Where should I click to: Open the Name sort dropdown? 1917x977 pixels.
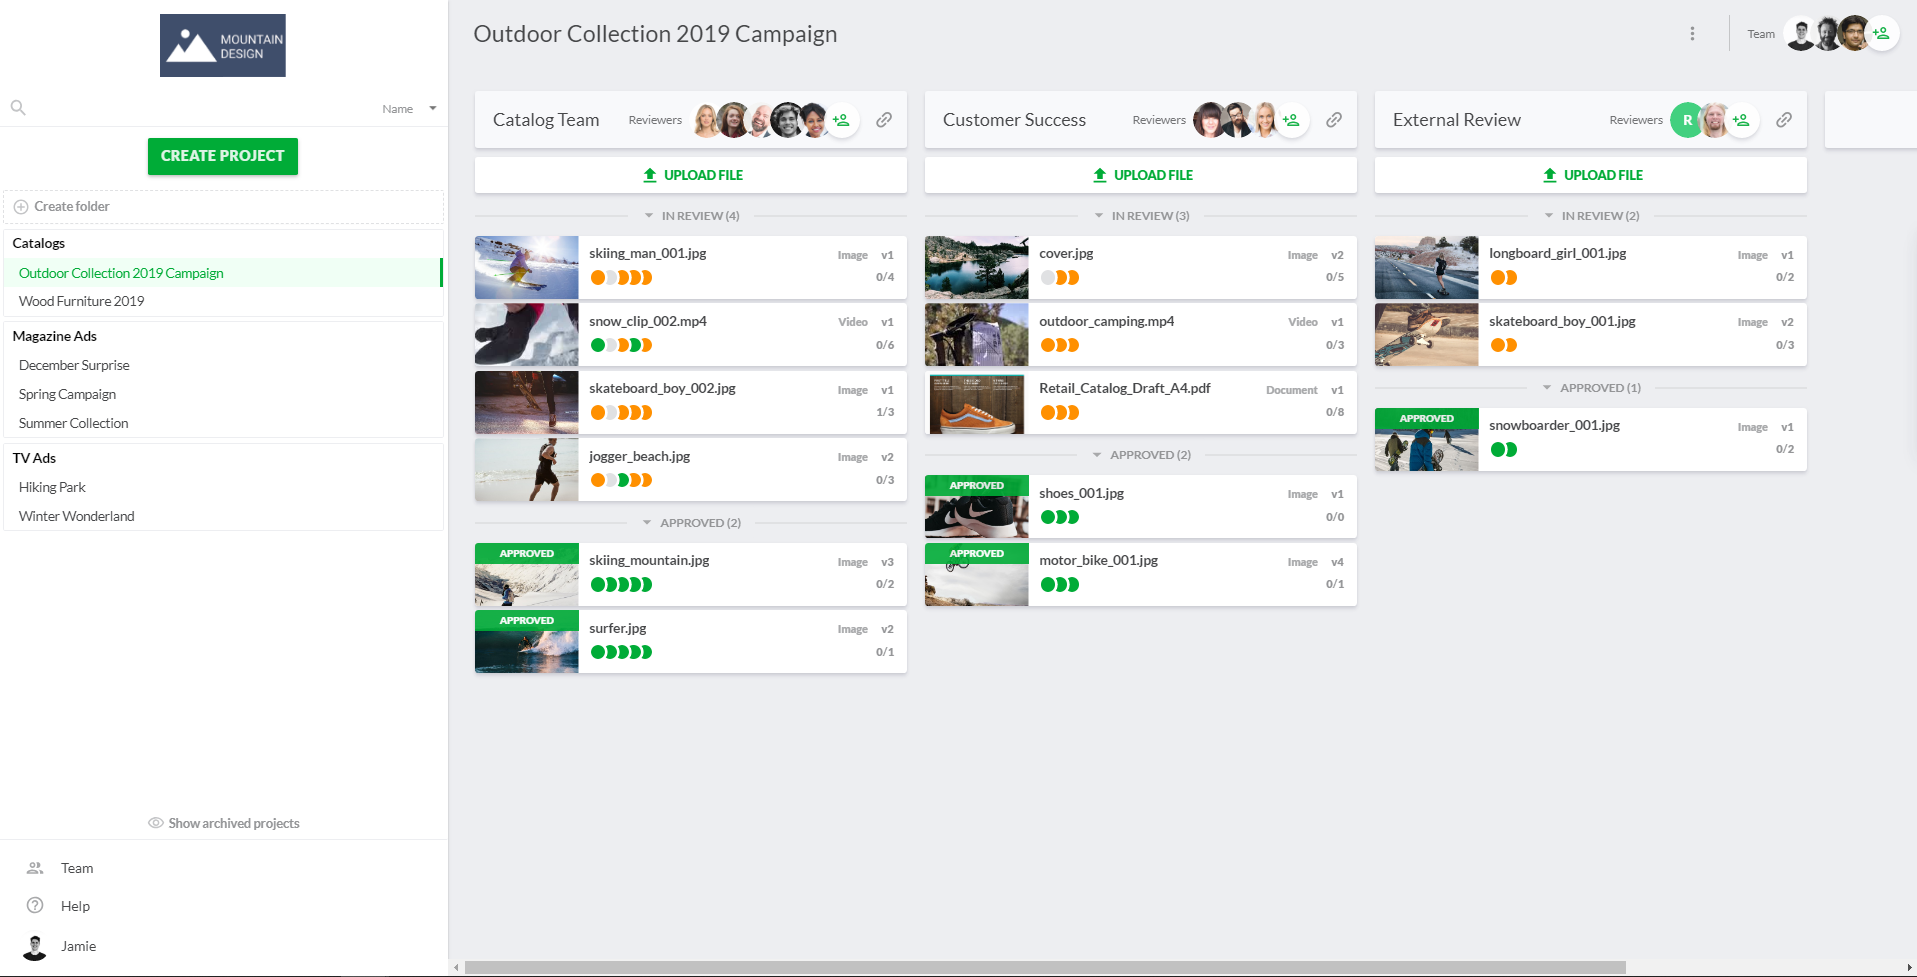tap(410, 109)
